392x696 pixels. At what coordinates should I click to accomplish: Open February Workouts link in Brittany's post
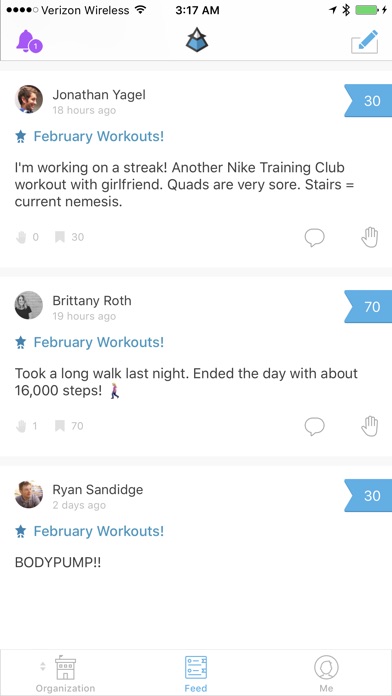coord(99,342)
